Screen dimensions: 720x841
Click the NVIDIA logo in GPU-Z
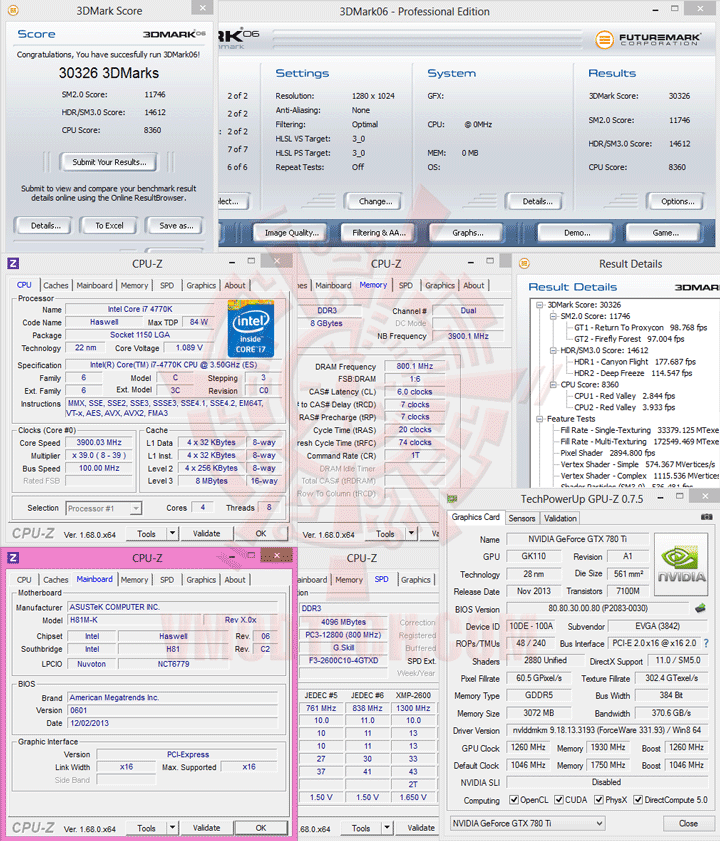[681, 564]
